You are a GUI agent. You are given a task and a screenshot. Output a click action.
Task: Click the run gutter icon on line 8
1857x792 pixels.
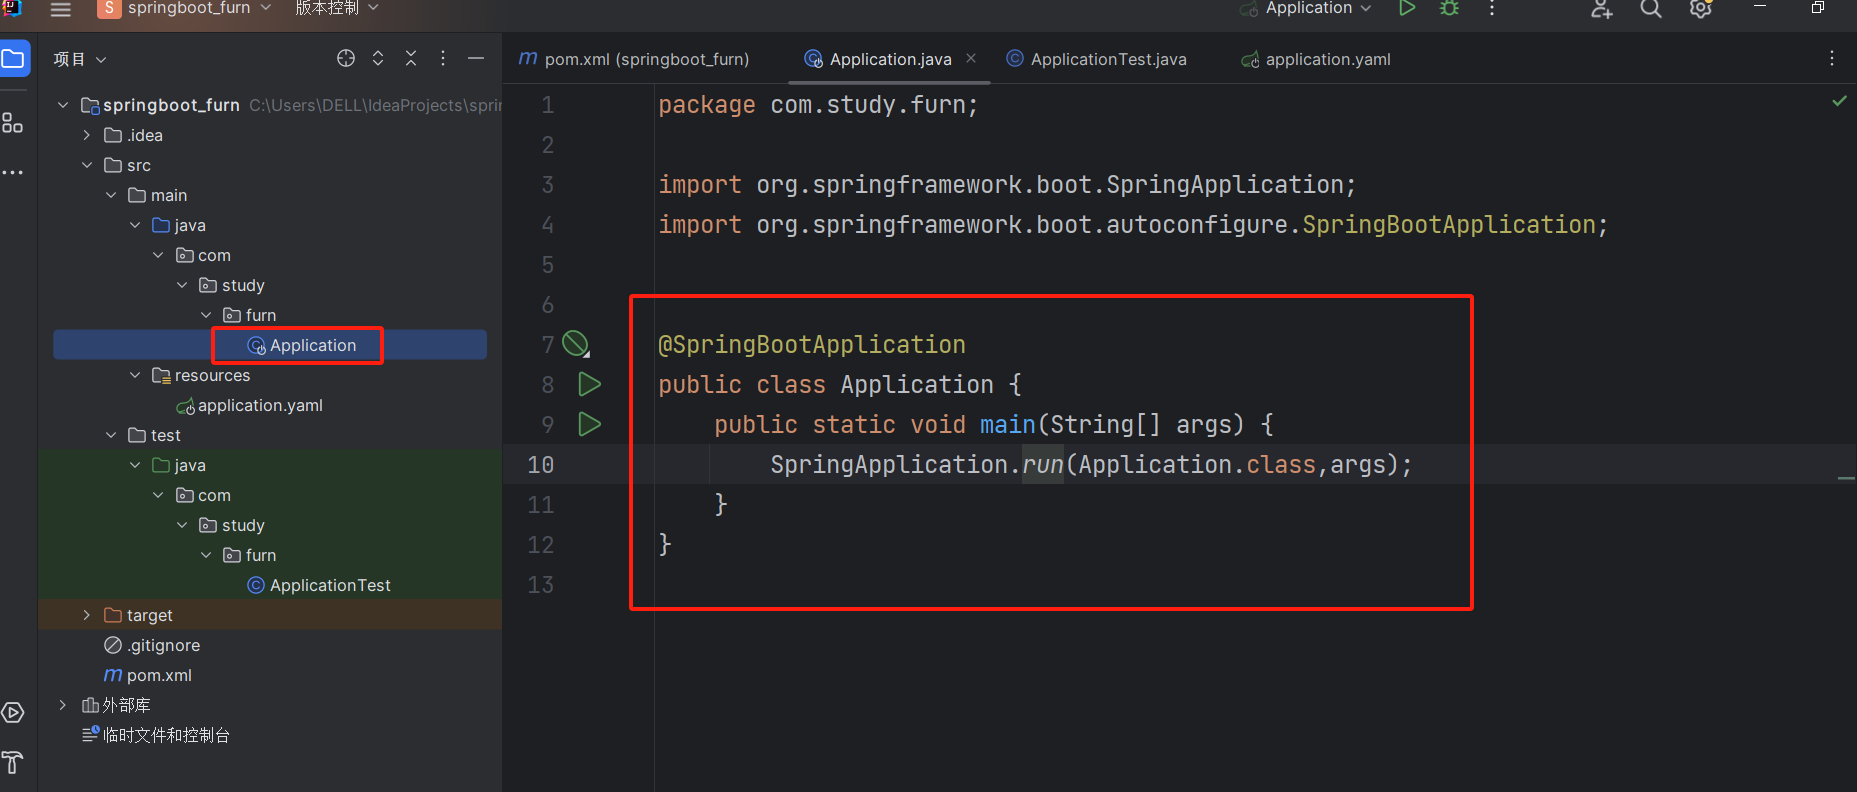590,384
